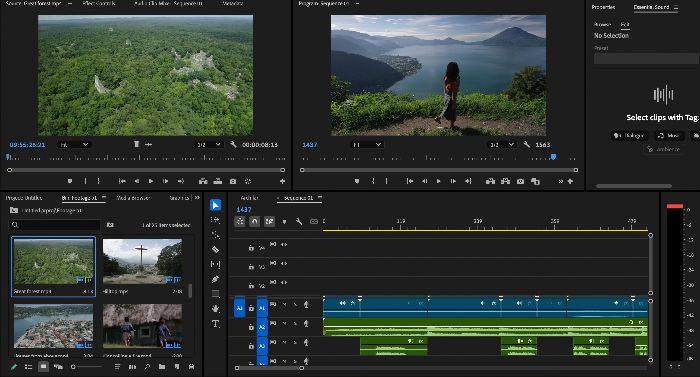The image size is (700, 377).
Task: Create new bin in Project panel
Action: point(162,367)
